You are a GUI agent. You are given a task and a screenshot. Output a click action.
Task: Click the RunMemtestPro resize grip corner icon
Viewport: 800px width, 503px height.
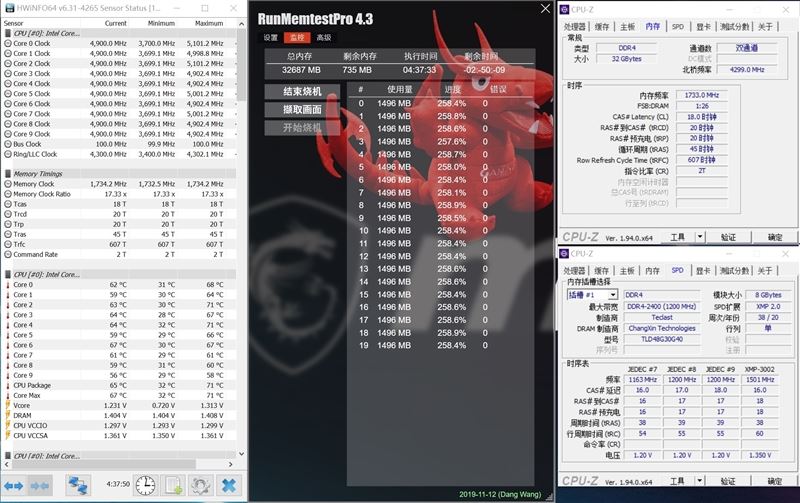point(549,495)
